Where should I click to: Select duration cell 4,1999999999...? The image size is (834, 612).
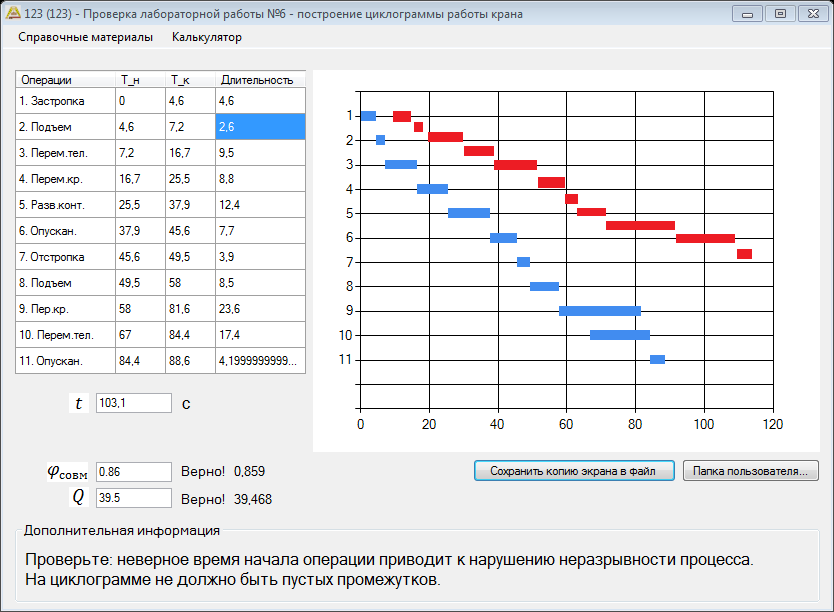[x=261, y=361]
